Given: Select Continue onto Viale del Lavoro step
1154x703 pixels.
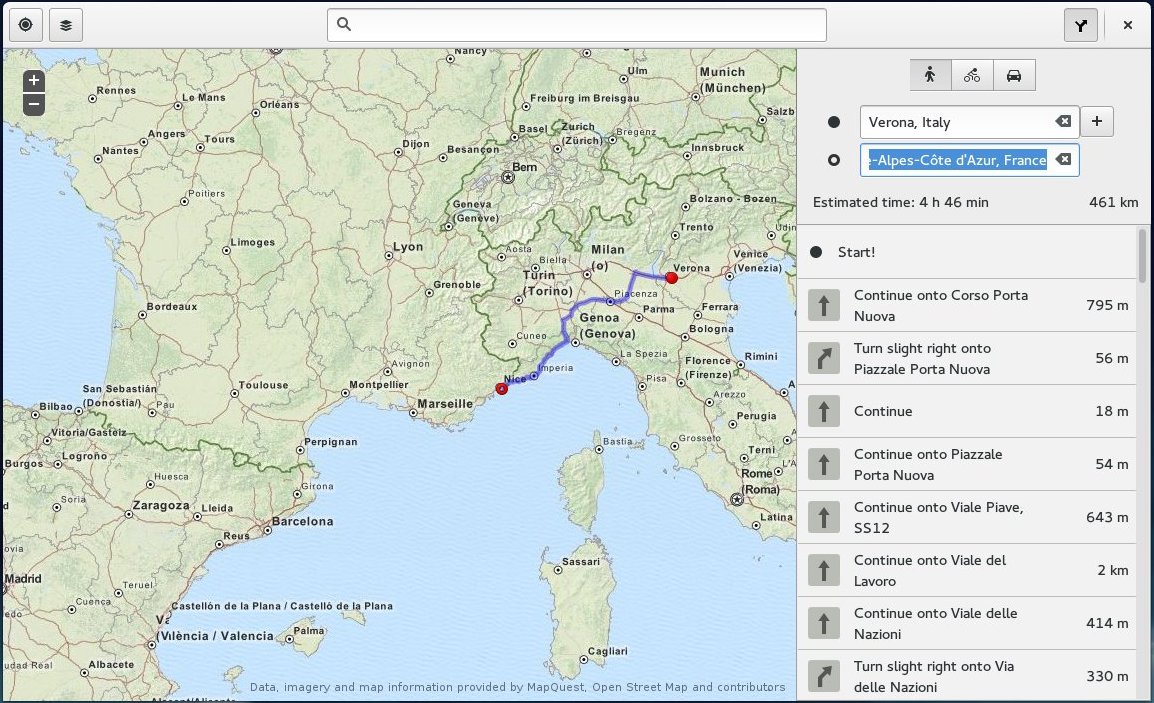Looking at the screenshot, I should point(966,570).
